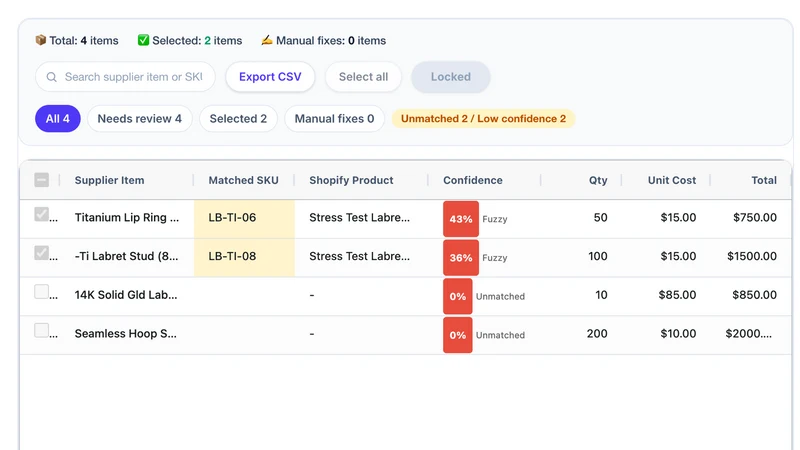Click the $10.00 unit cost cell
The height and width of the screenshot is (450, 800).
[x=678, y=334]
